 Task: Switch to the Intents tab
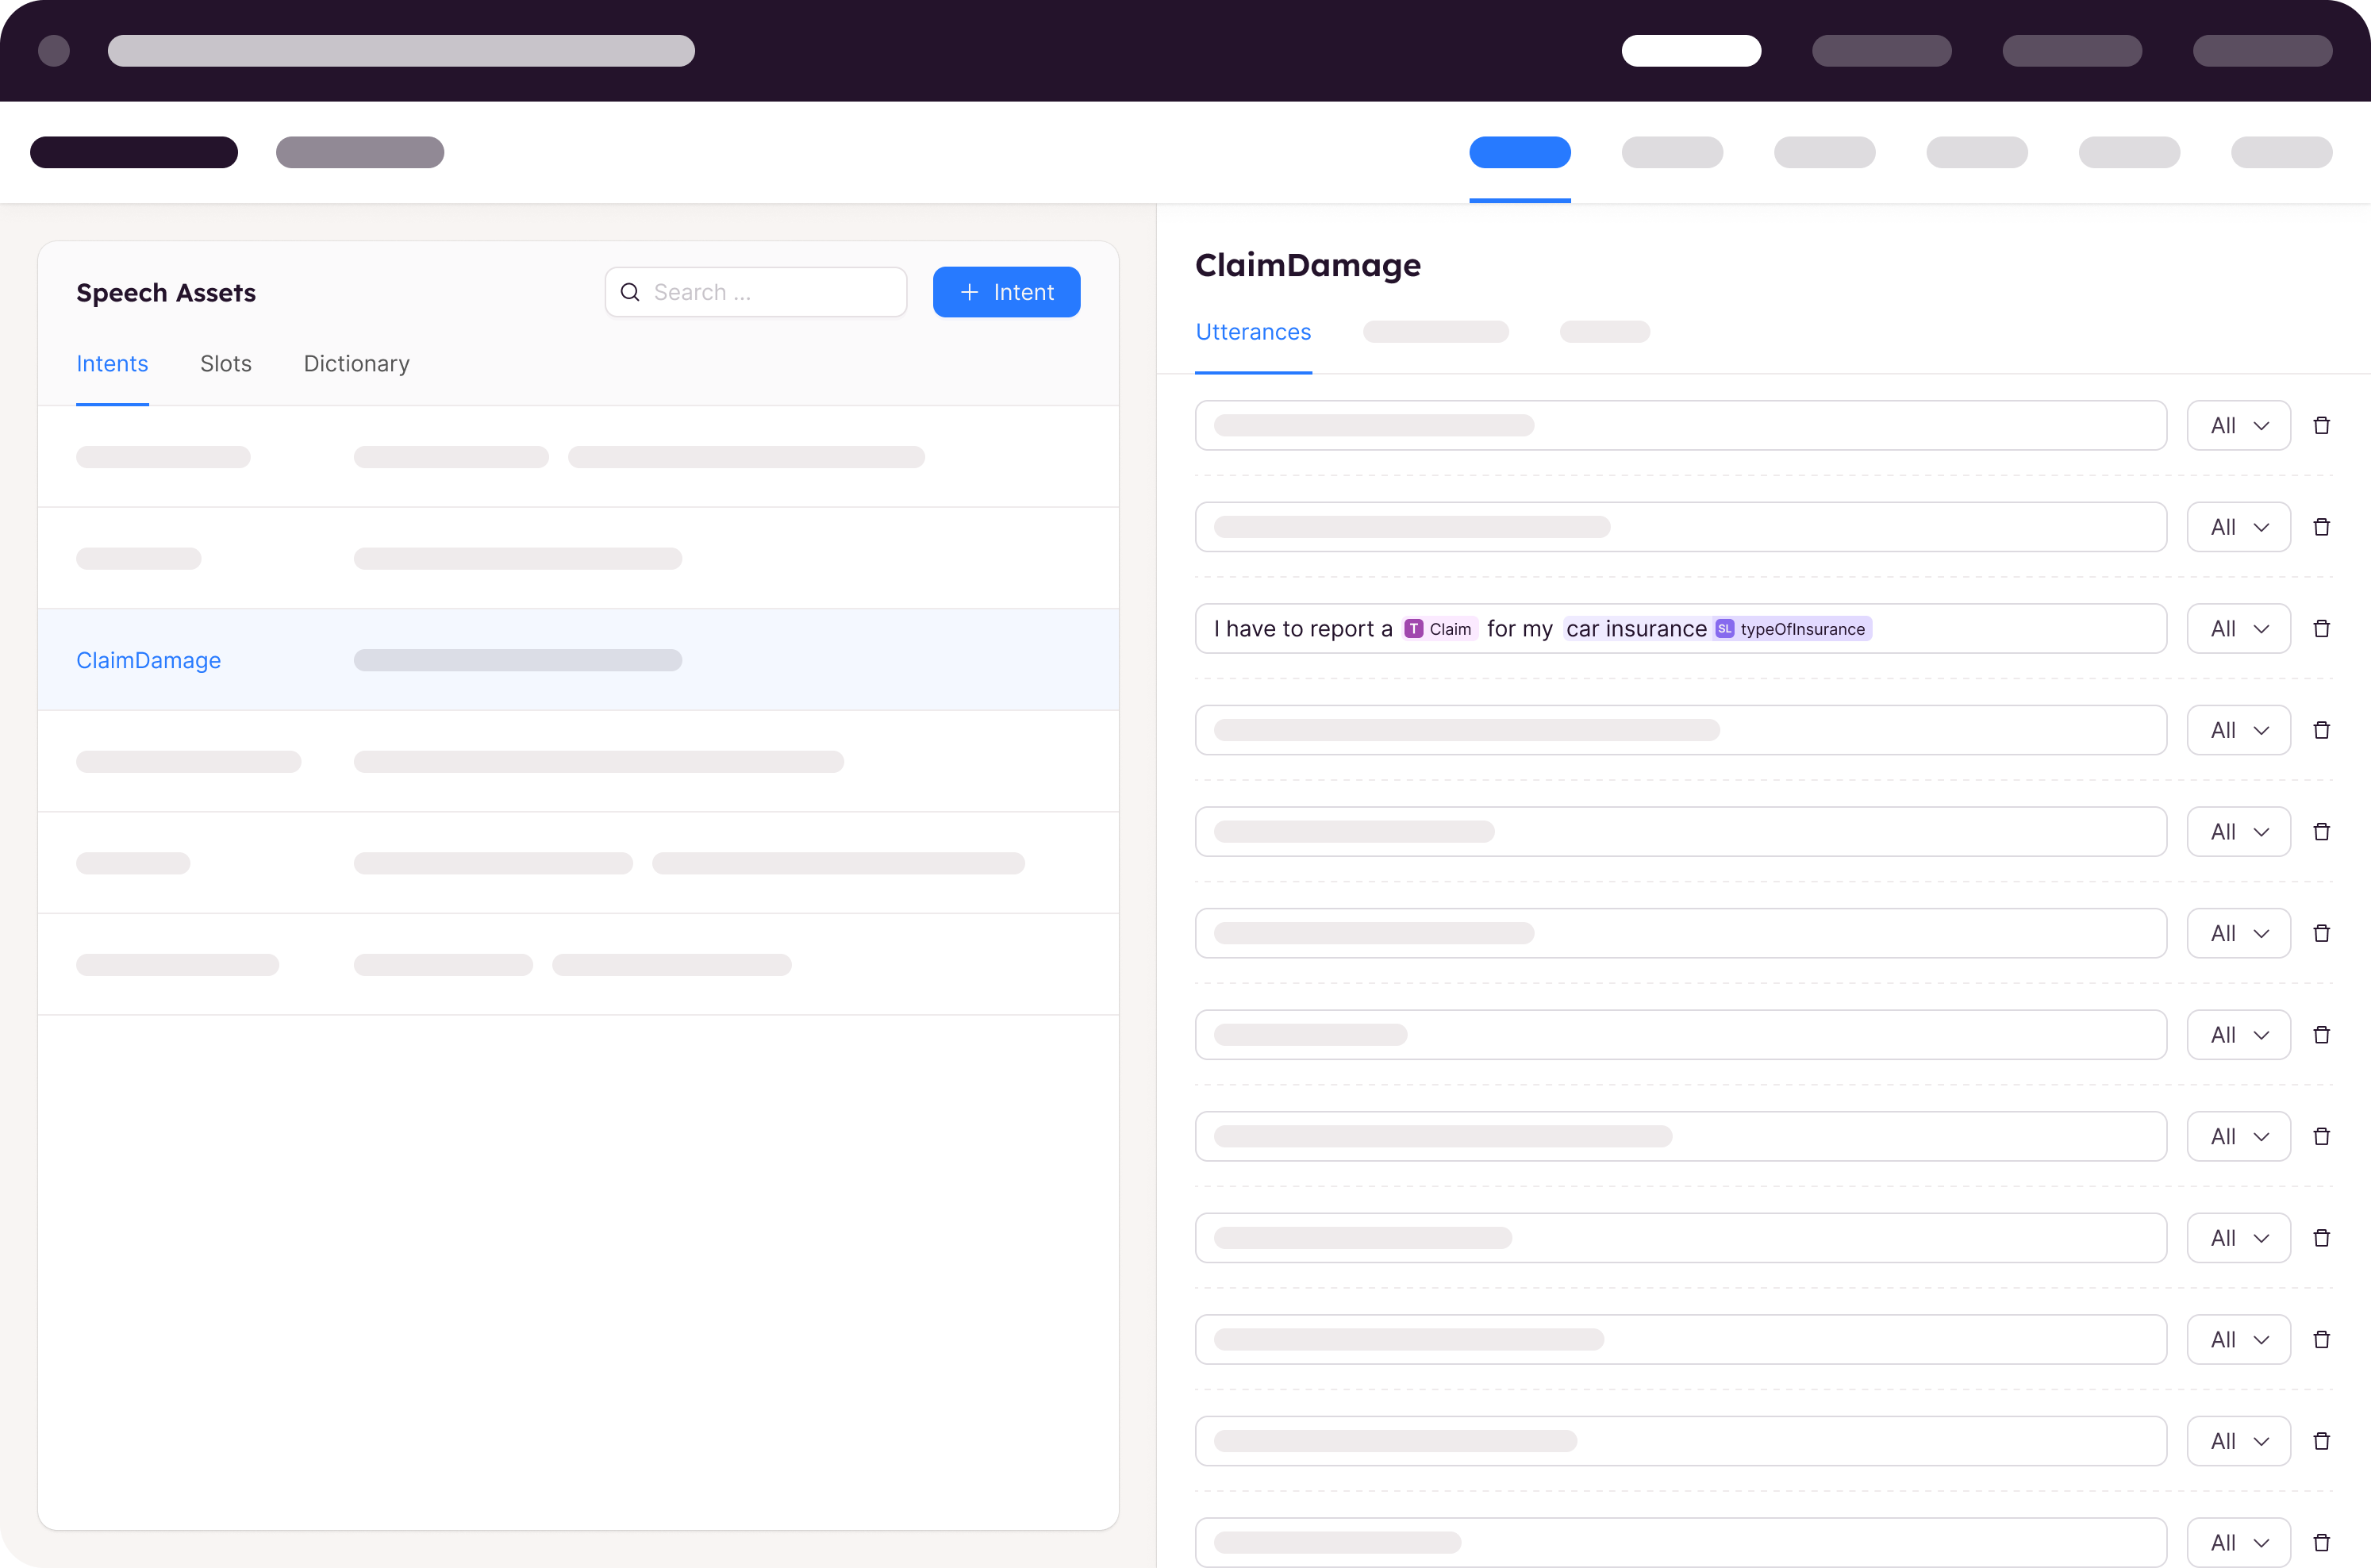coord(112,364)
